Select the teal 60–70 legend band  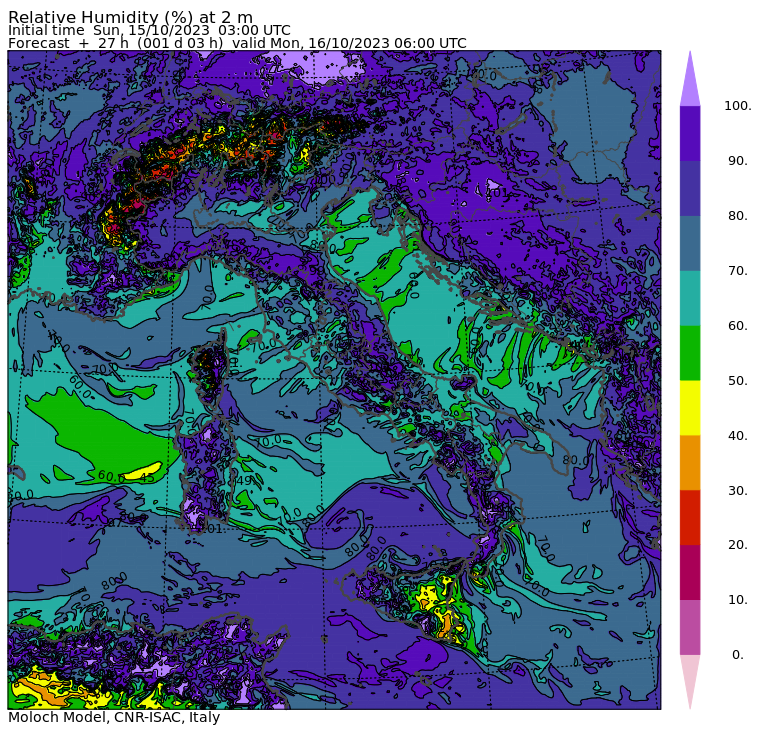tap(690, 298)
